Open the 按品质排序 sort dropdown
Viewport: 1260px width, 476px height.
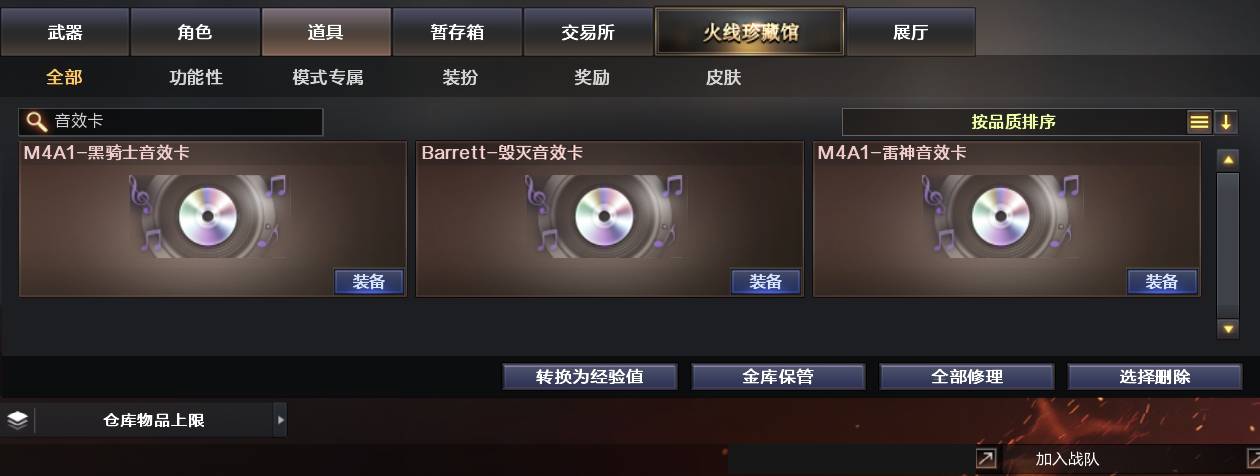[x=1013, y=122]
